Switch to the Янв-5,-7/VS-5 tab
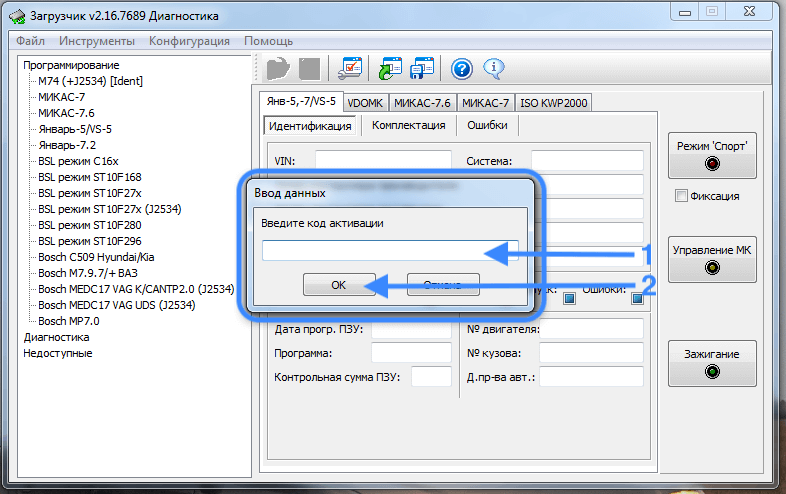Viewport: 786px width, 494px height. (x=301, y=101)
